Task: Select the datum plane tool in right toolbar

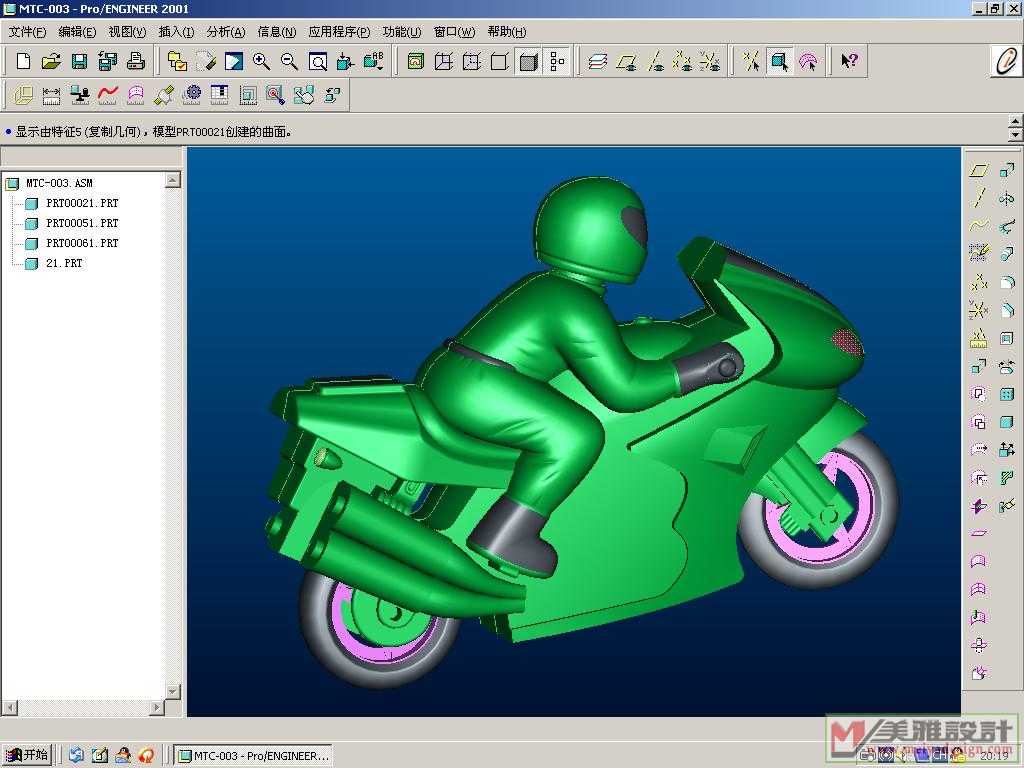Action: [x=978, y=170]
